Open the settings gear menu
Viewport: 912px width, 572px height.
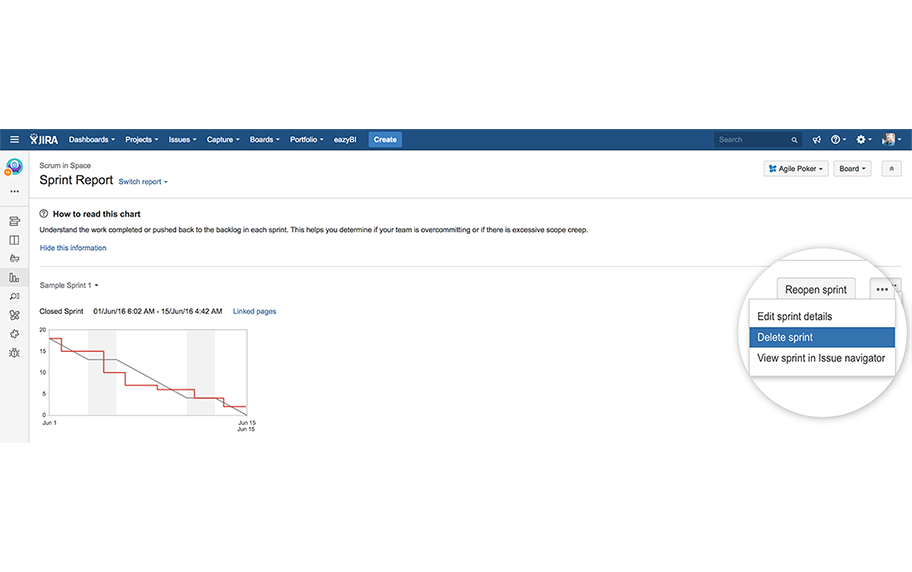pyautogui.click(x=862, y=140)
